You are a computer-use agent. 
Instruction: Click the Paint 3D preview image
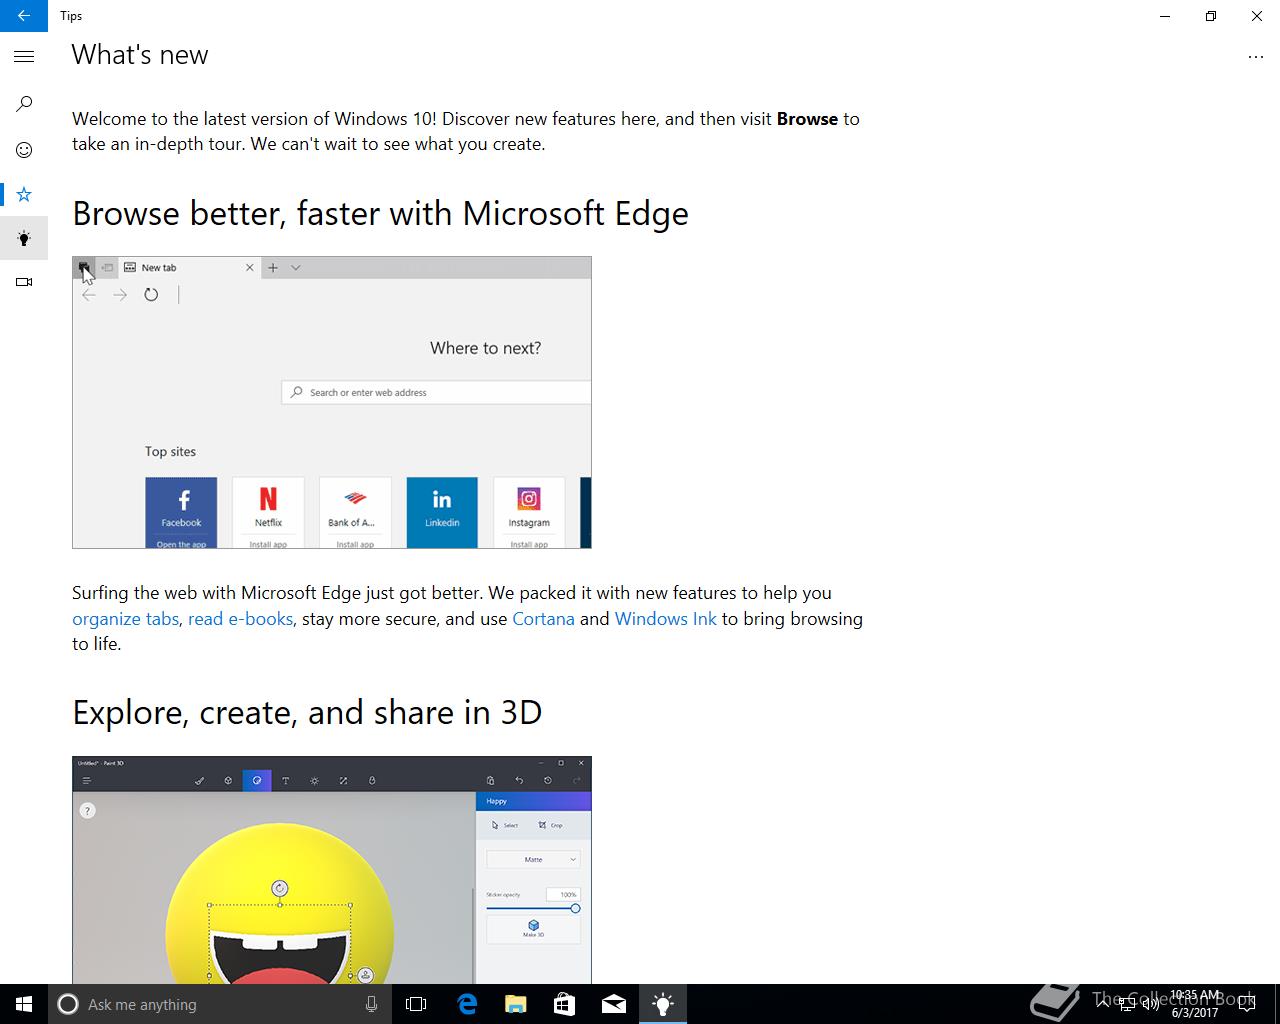332,870
